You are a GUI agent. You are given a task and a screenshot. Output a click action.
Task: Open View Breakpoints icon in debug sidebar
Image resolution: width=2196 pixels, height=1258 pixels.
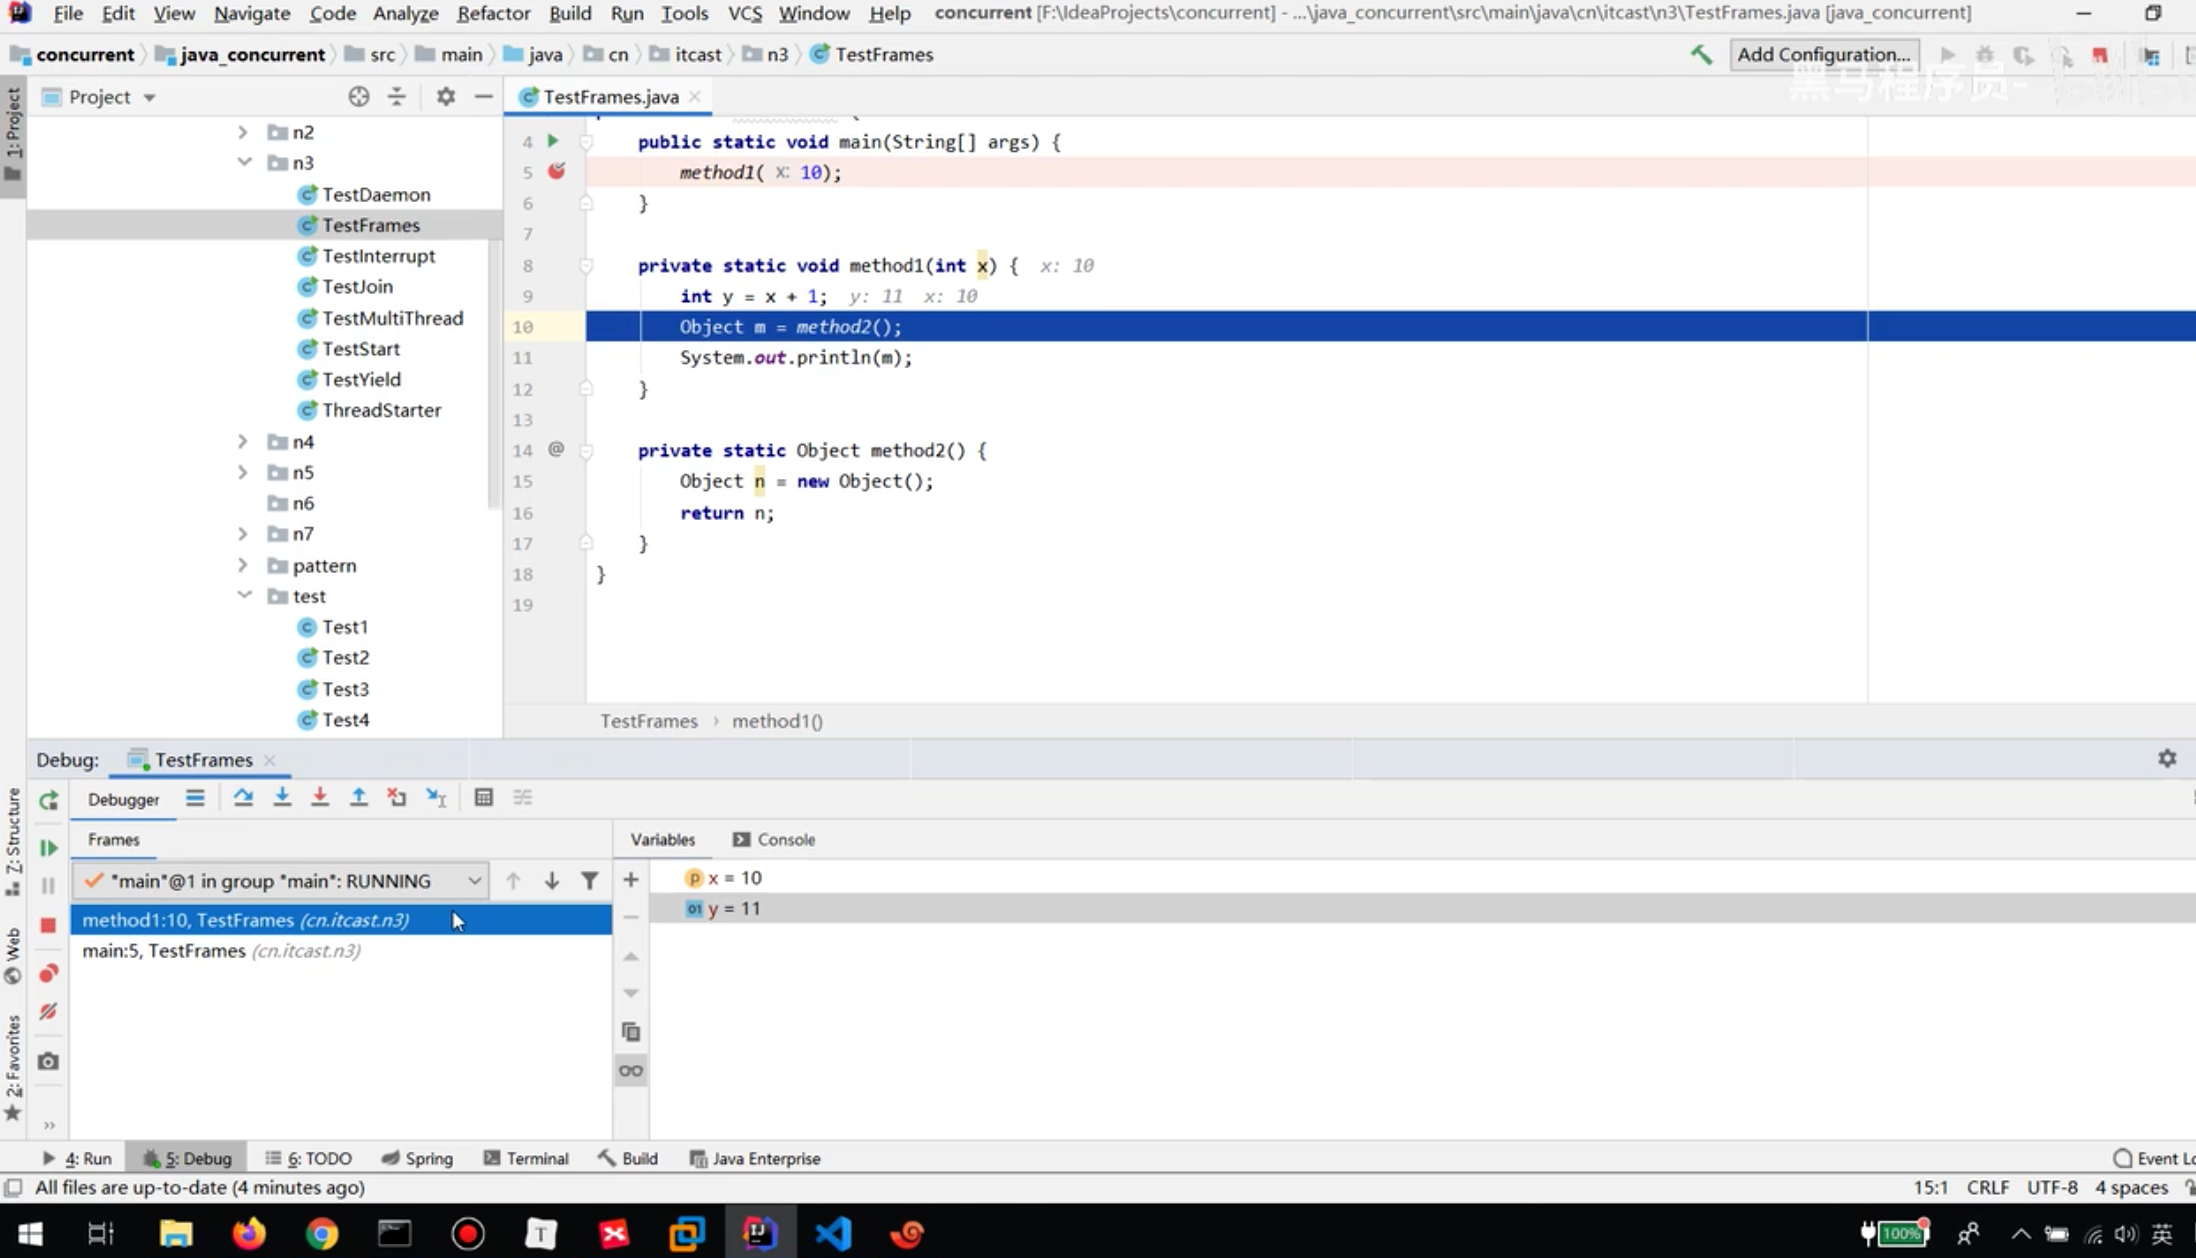[x=48, y=974]
